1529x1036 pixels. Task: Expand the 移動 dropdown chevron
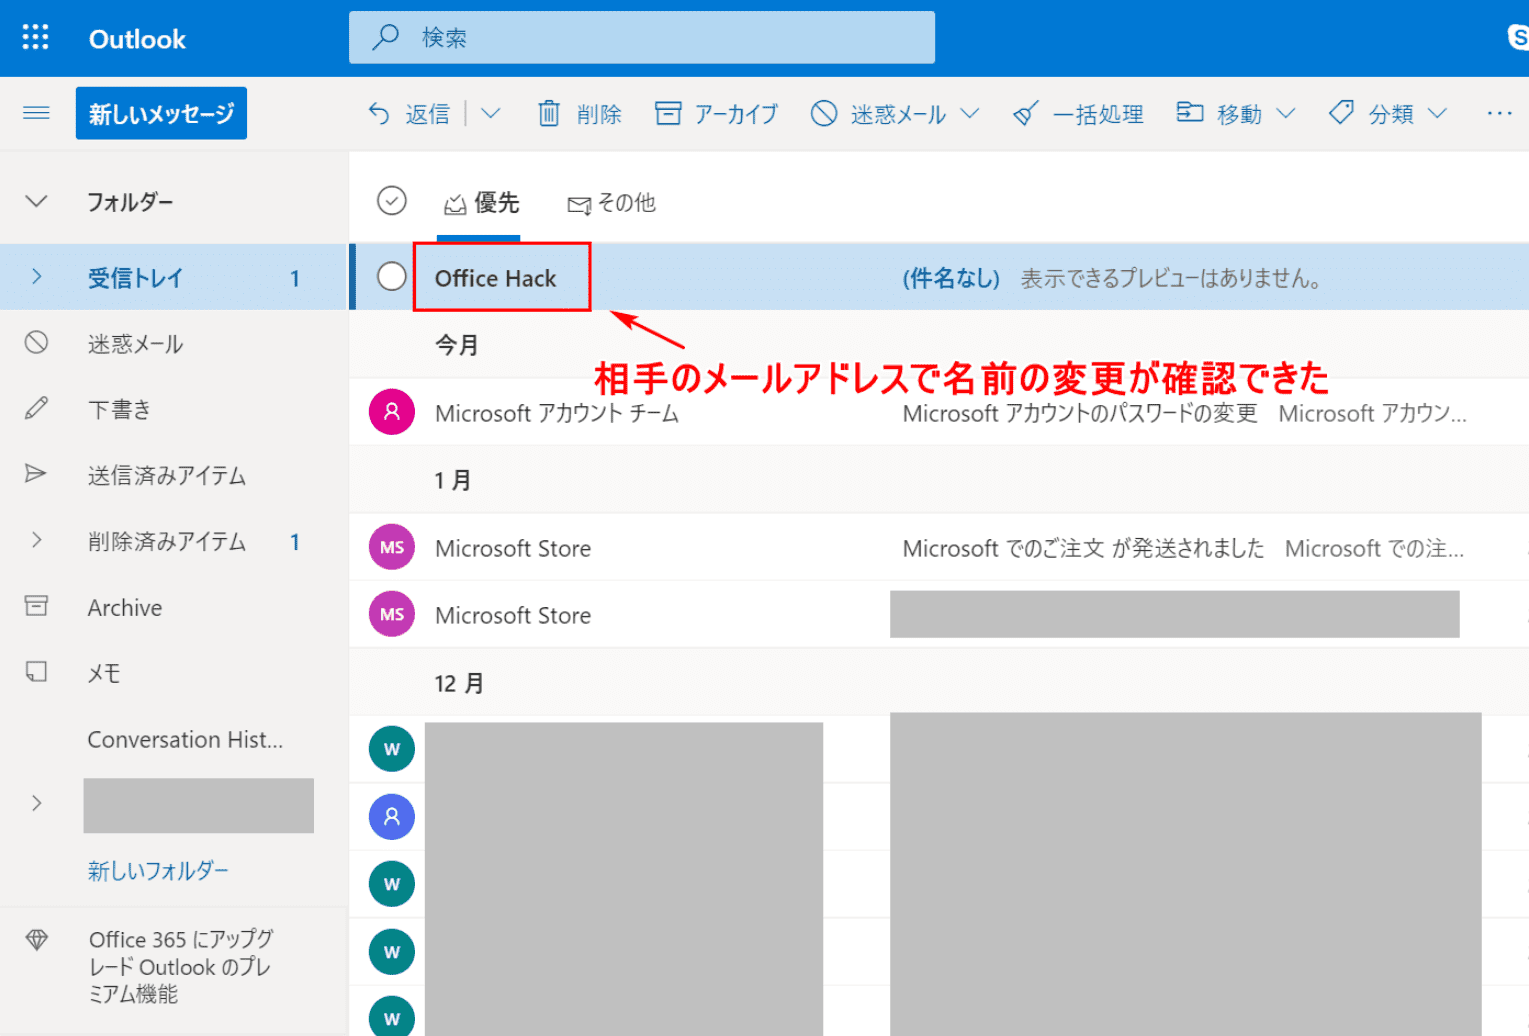(x=1286, y=114)
